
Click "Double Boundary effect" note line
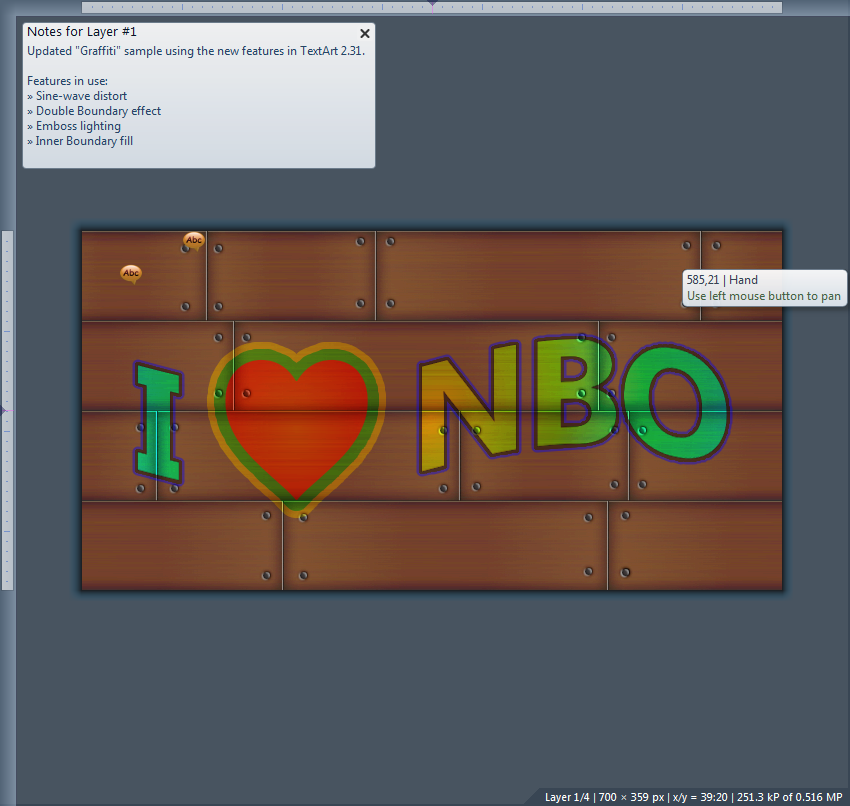click(98, 111)
